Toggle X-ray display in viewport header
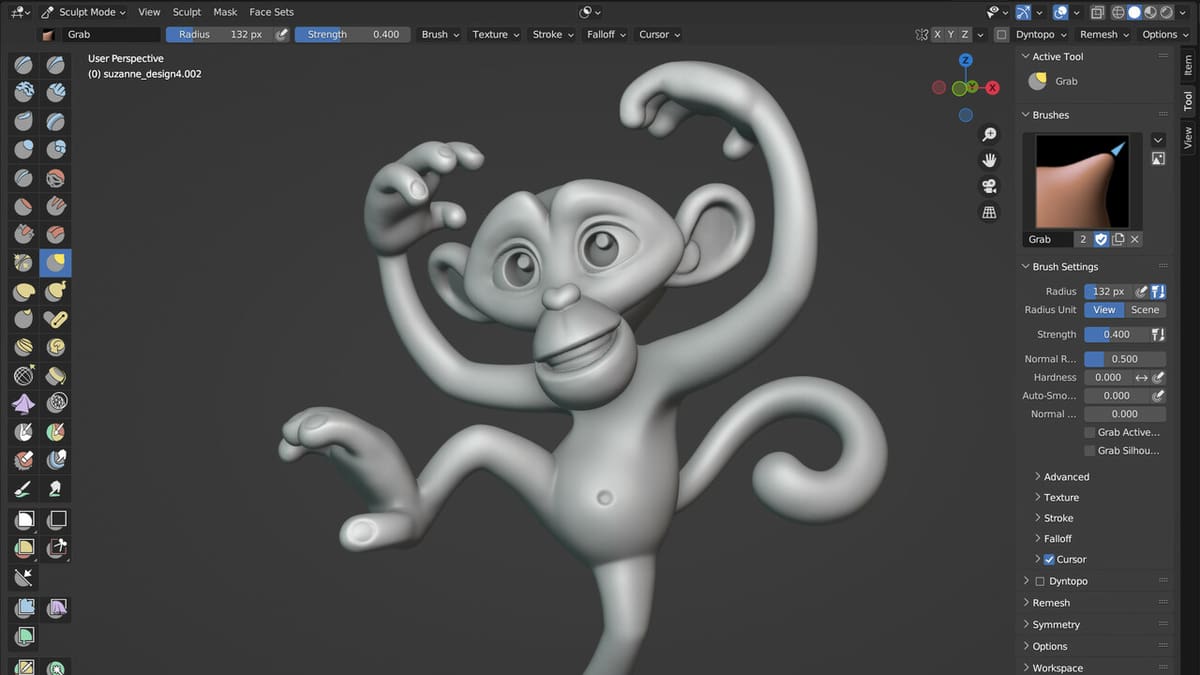The height and width of the screenshot is (675, 1200). [1097, 12]
